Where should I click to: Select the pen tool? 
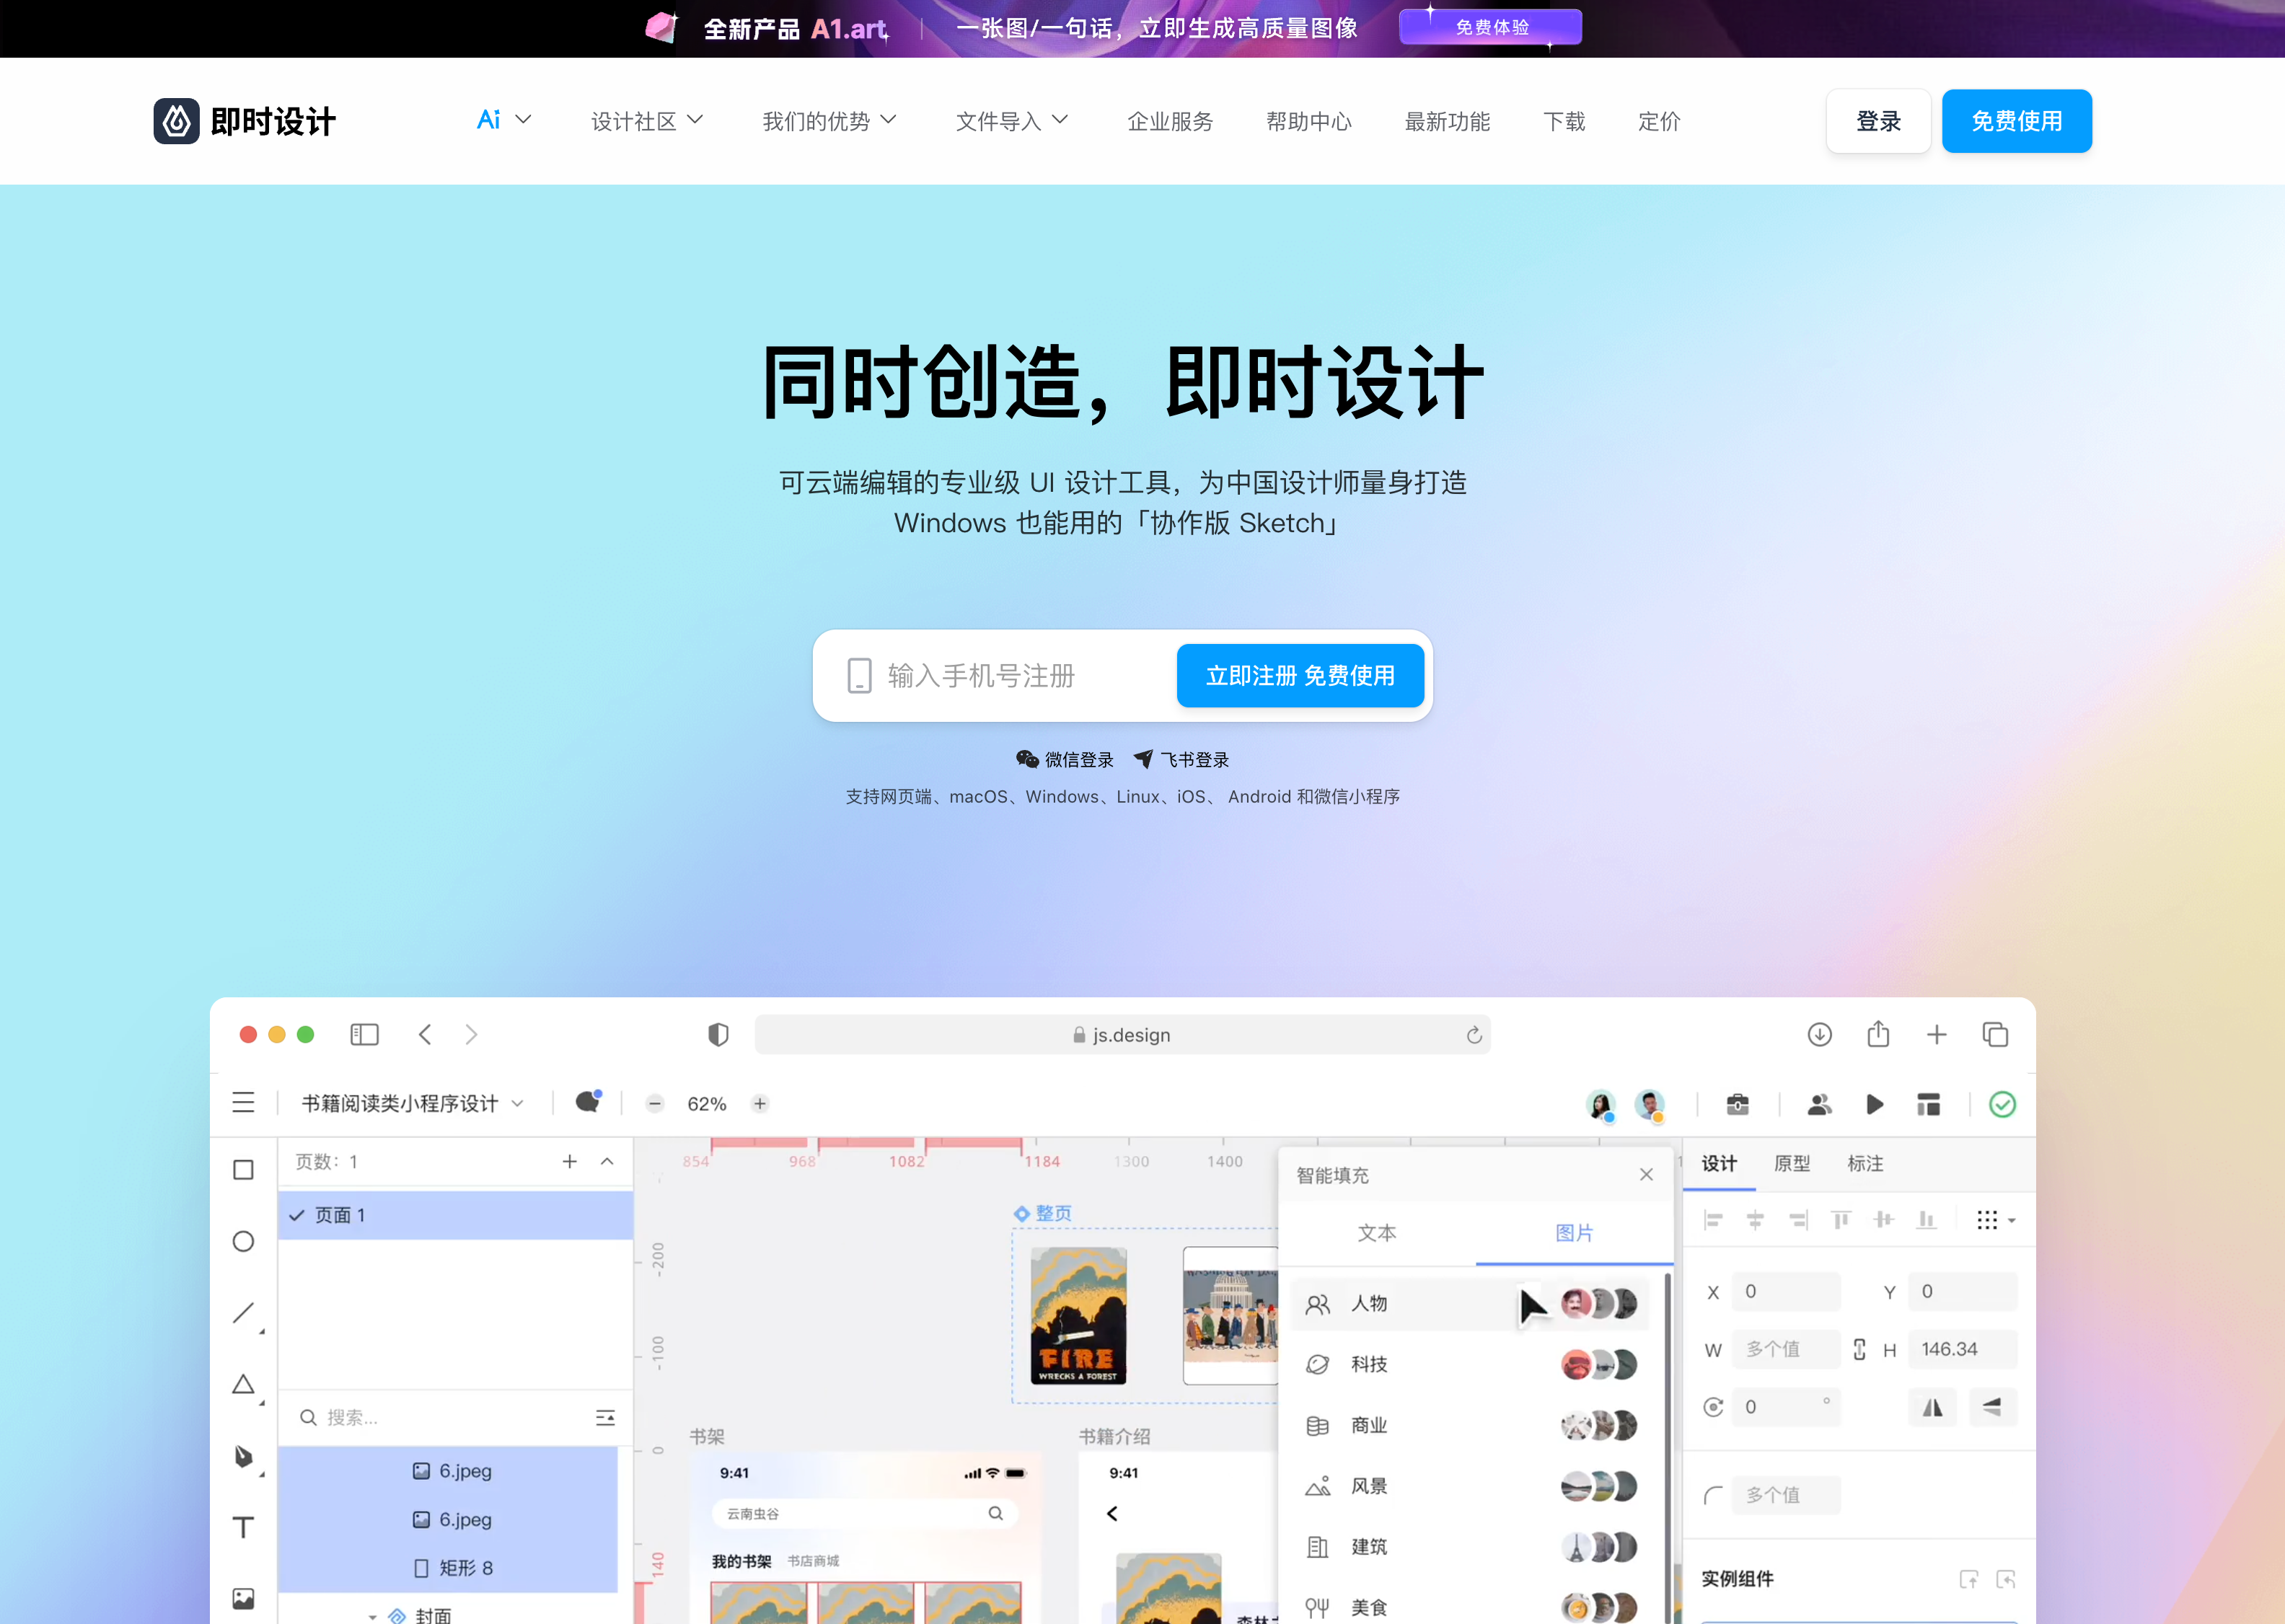click(x=243, y=1456)
